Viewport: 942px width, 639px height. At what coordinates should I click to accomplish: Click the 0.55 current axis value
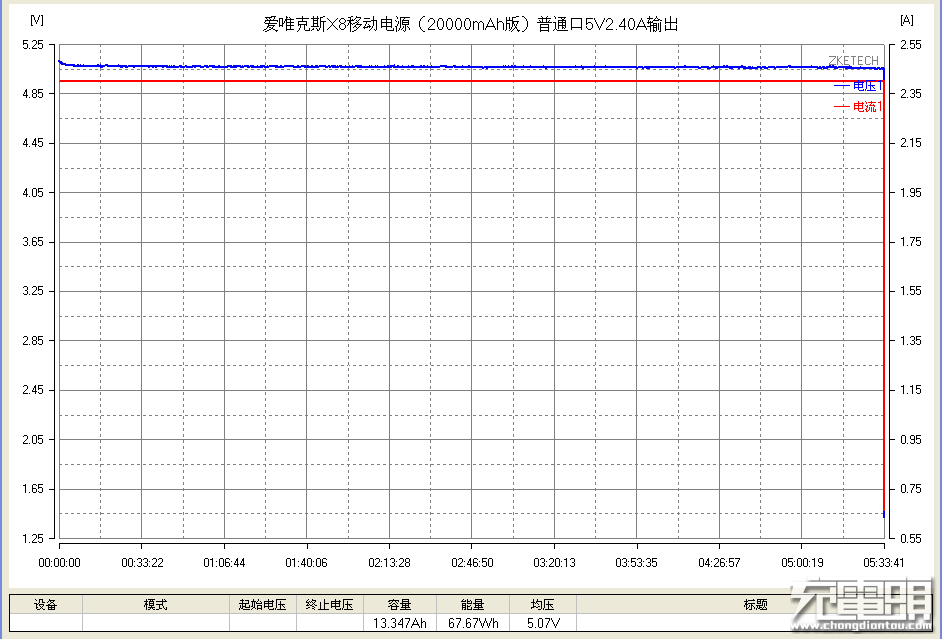(911, 539)
